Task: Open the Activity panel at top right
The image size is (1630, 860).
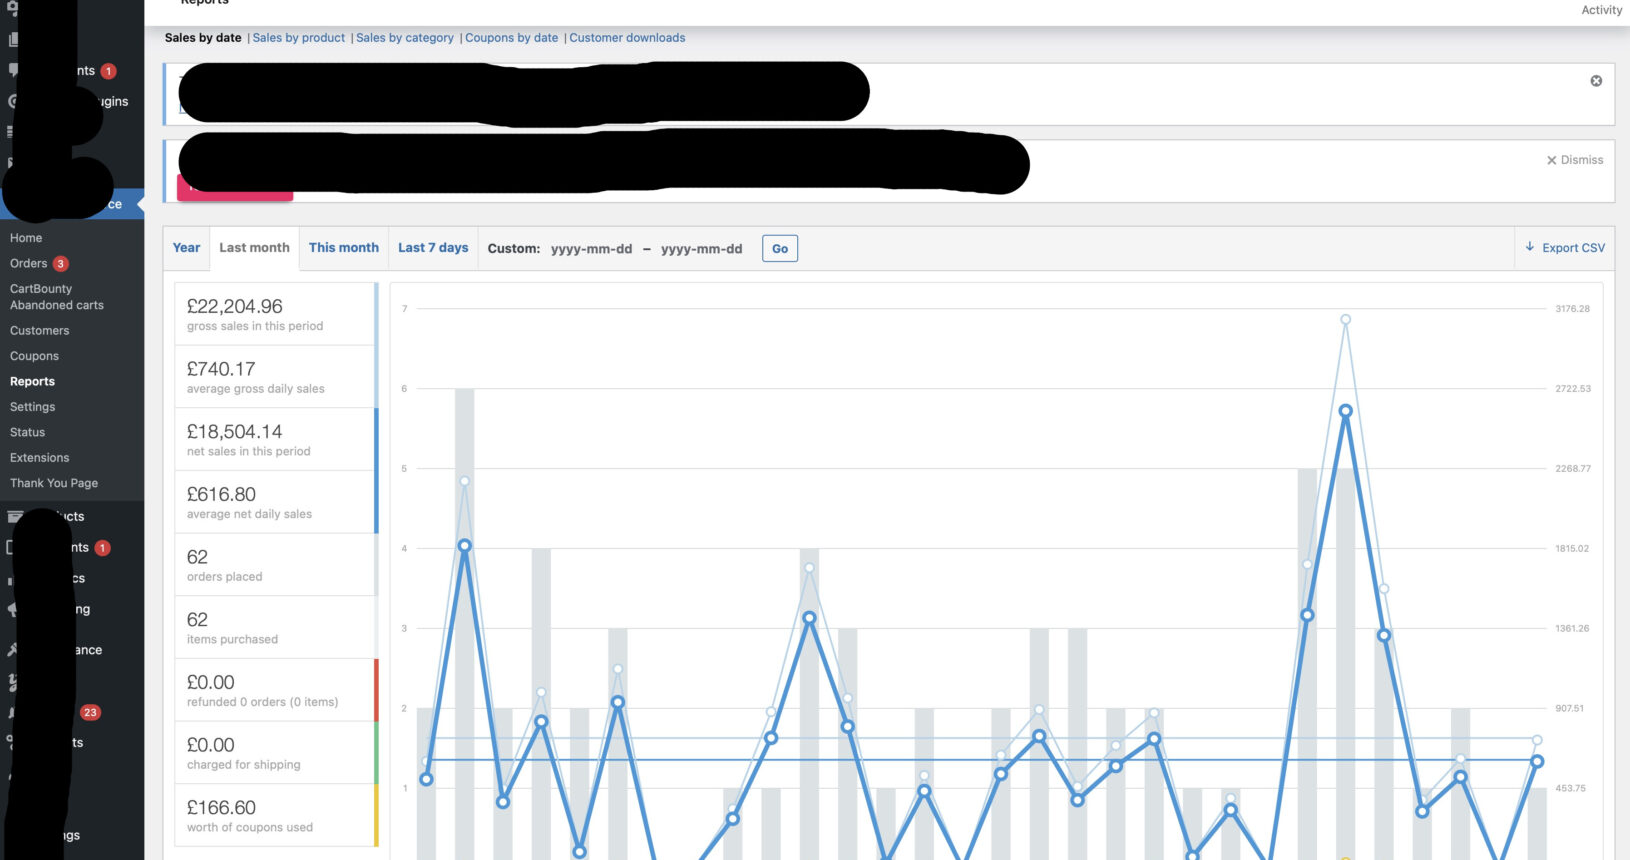Action: point(1601,10)
